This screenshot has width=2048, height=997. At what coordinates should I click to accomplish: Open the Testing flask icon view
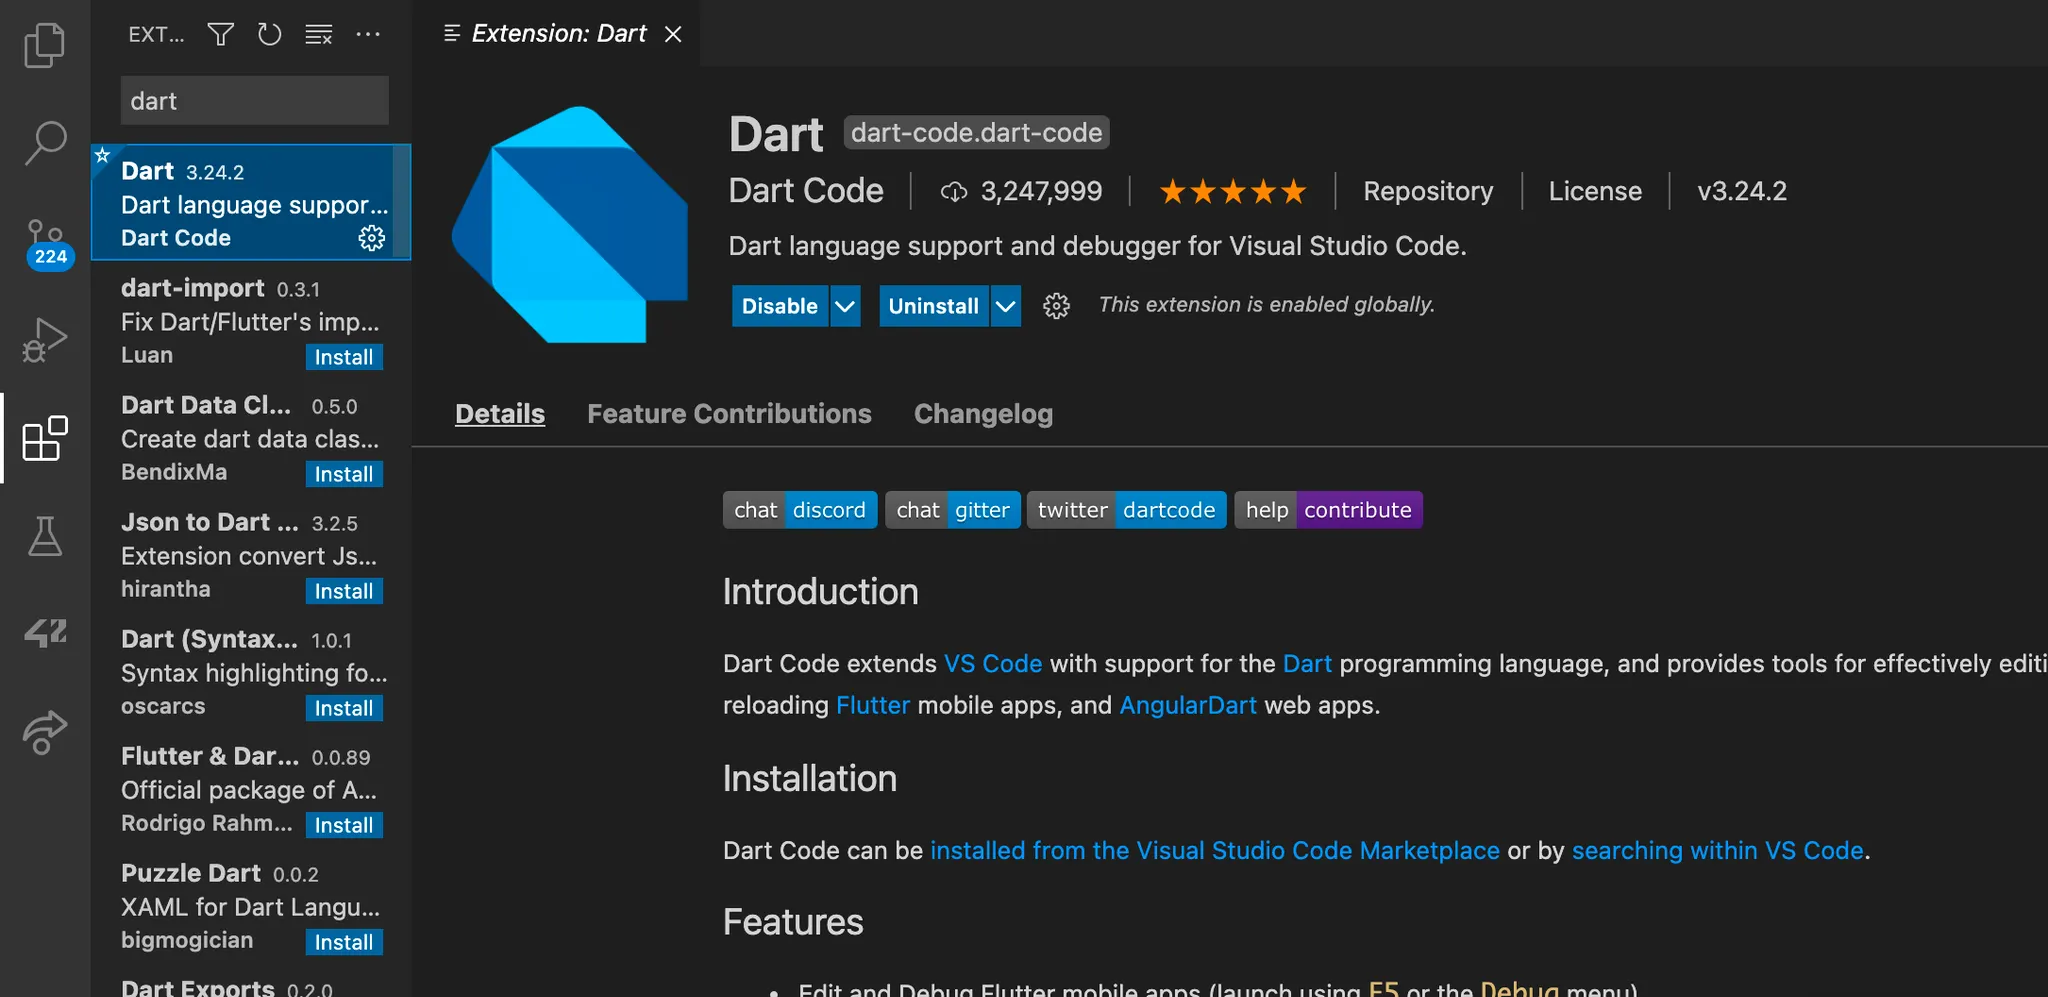pyautogui.click(x=44, y=537)
